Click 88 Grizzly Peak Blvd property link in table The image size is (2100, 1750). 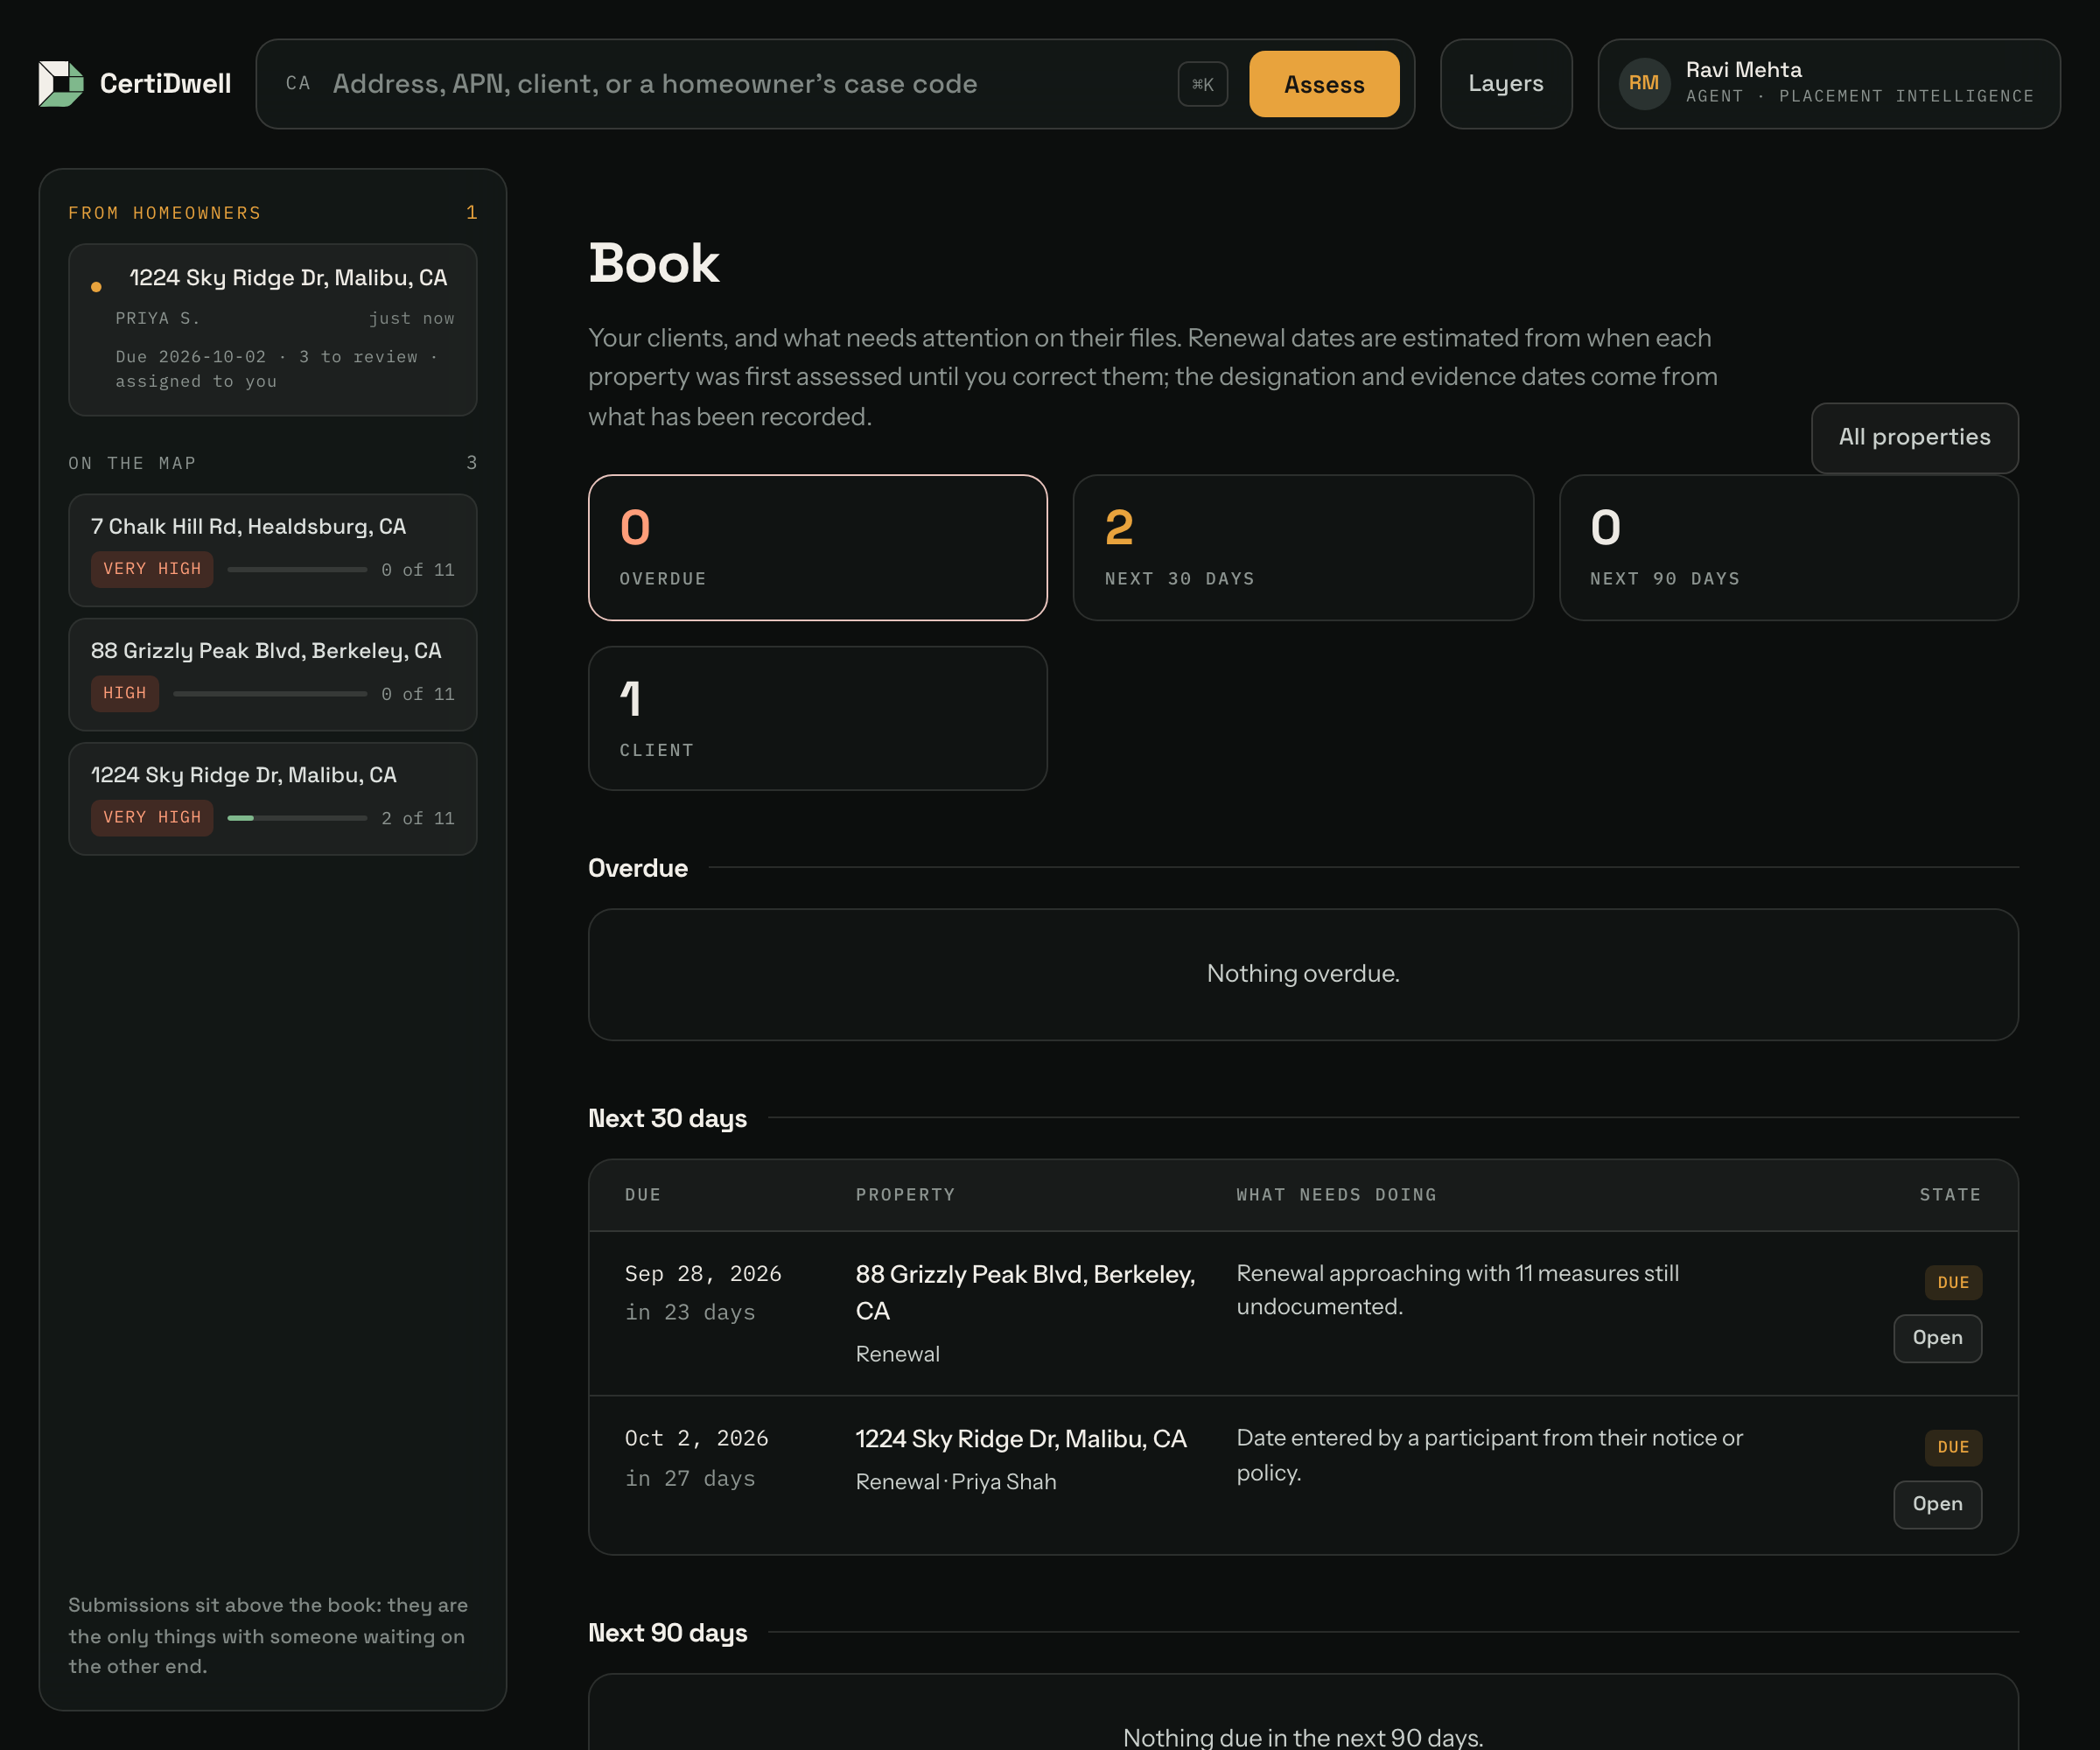pyautogui.click(x=1025, y=1292)
